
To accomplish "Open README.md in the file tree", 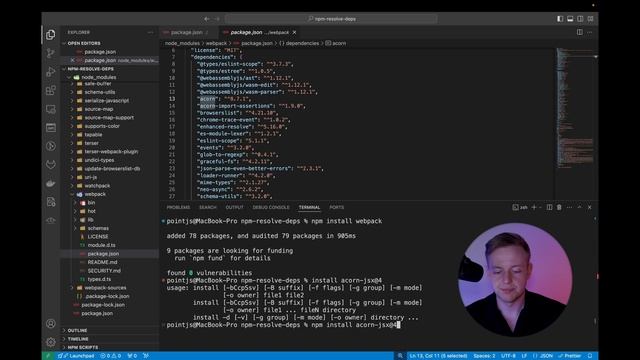I will coord(102,262).
